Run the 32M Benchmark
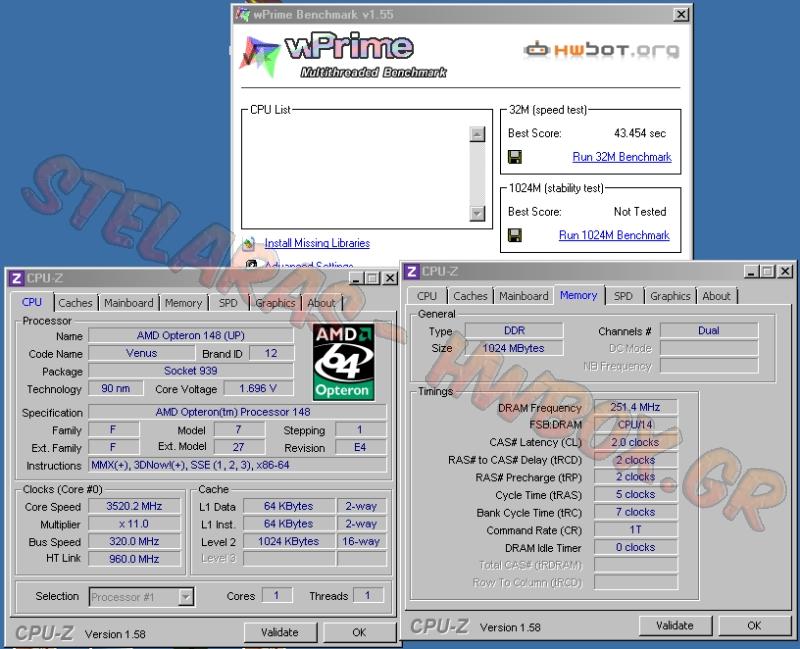 pos(622,157)
